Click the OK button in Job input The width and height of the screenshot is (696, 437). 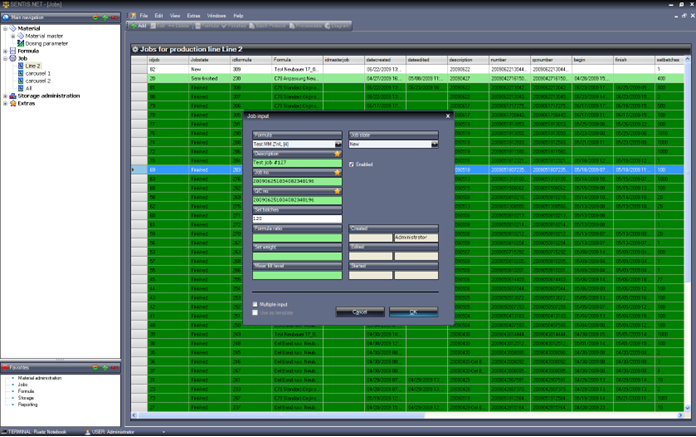pyautogui.click(x=413, y=312)
